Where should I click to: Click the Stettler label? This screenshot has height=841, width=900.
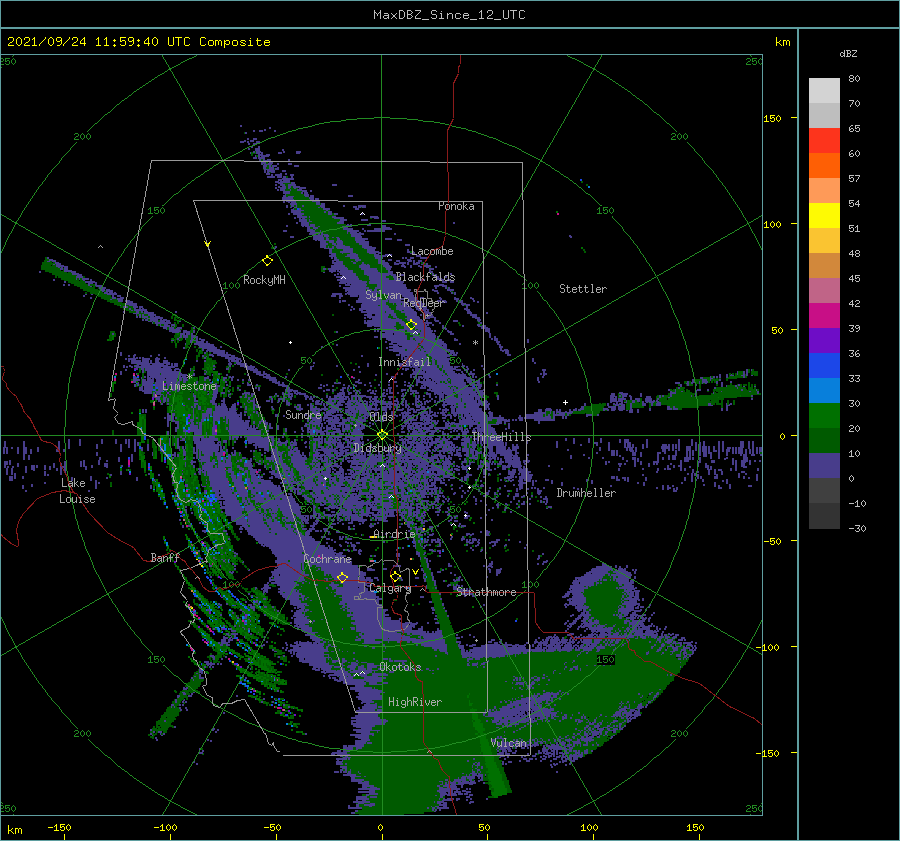click(583, 289)
